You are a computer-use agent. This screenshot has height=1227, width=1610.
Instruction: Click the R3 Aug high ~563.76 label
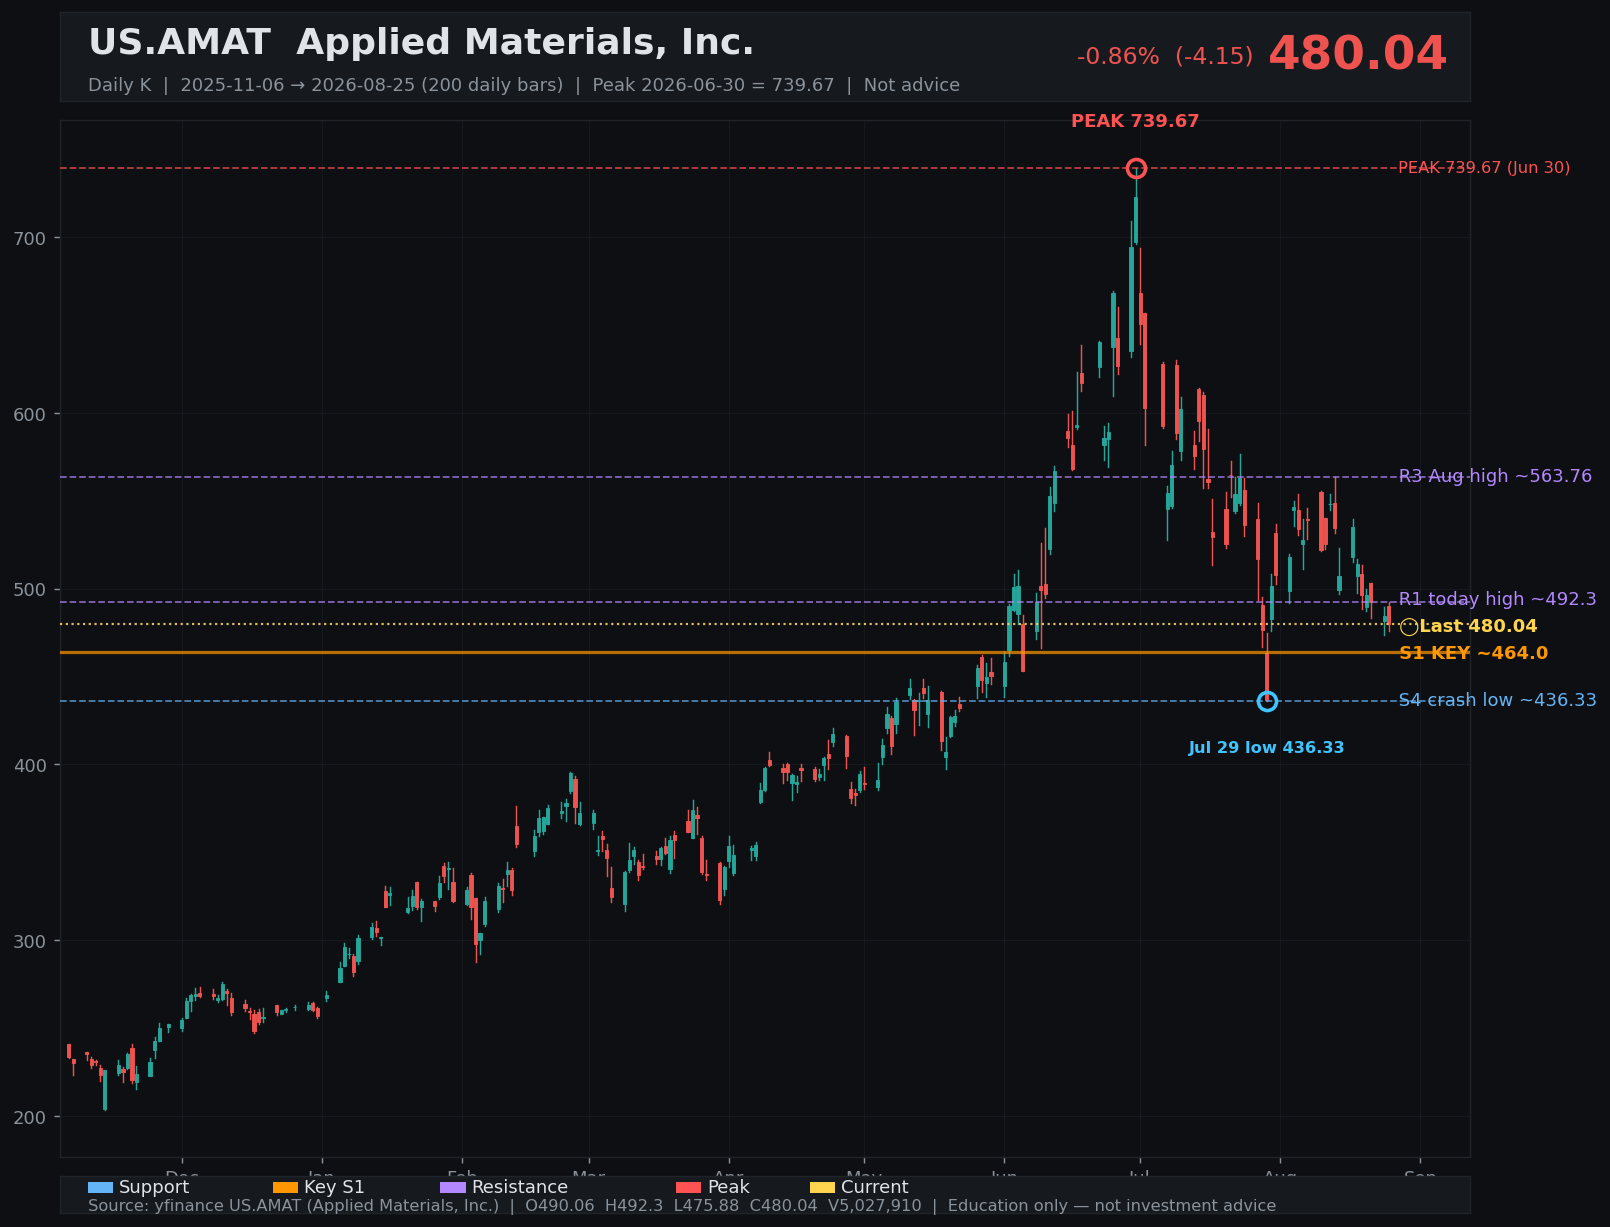(1495, 476)
